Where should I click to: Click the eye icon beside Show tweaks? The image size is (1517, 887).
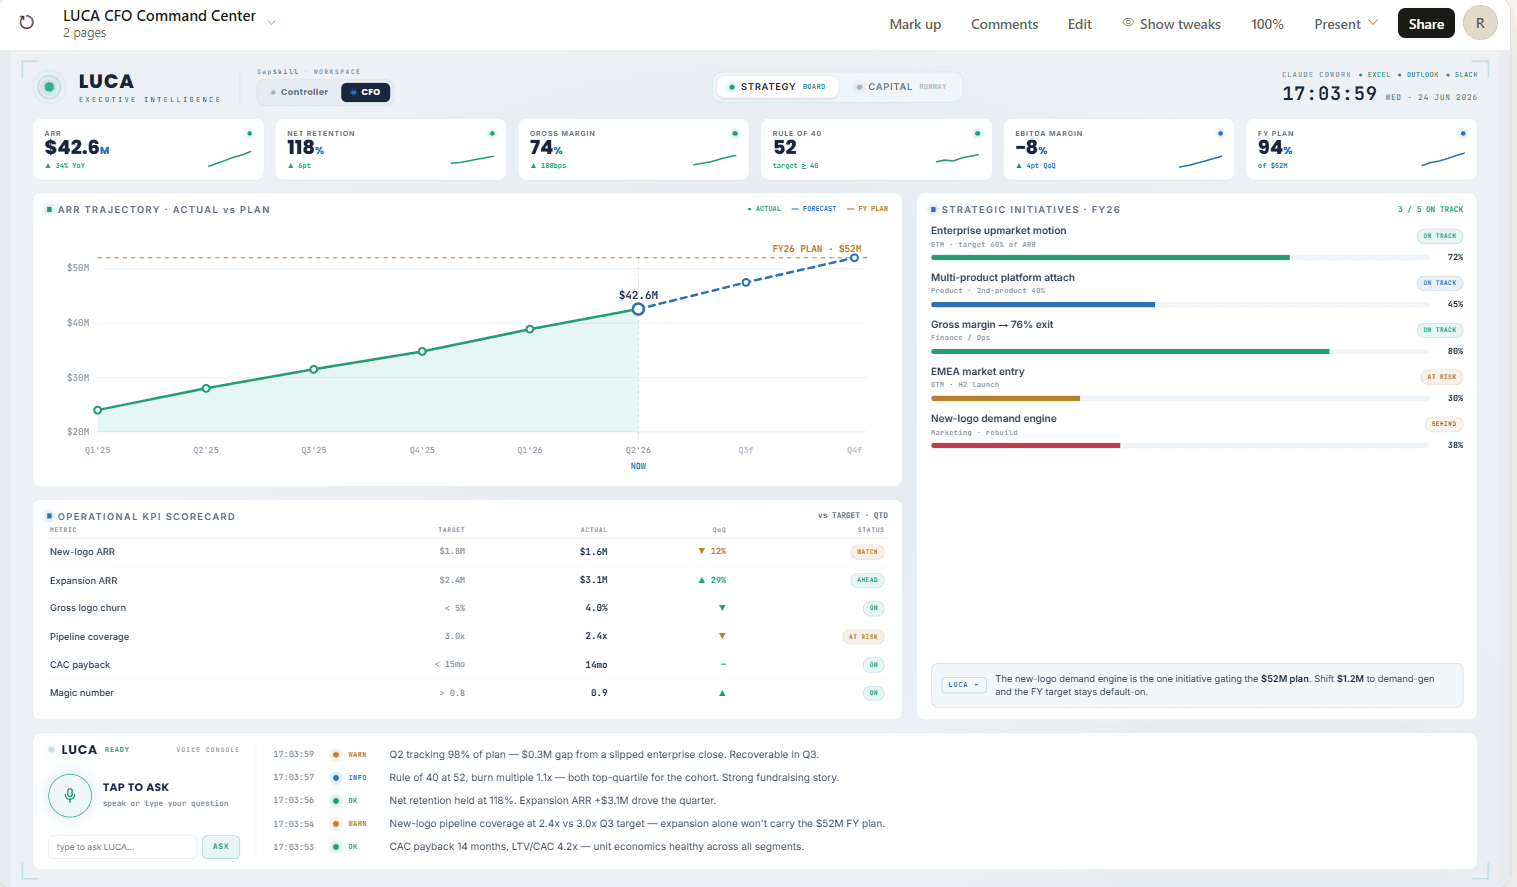(1128, 22)
